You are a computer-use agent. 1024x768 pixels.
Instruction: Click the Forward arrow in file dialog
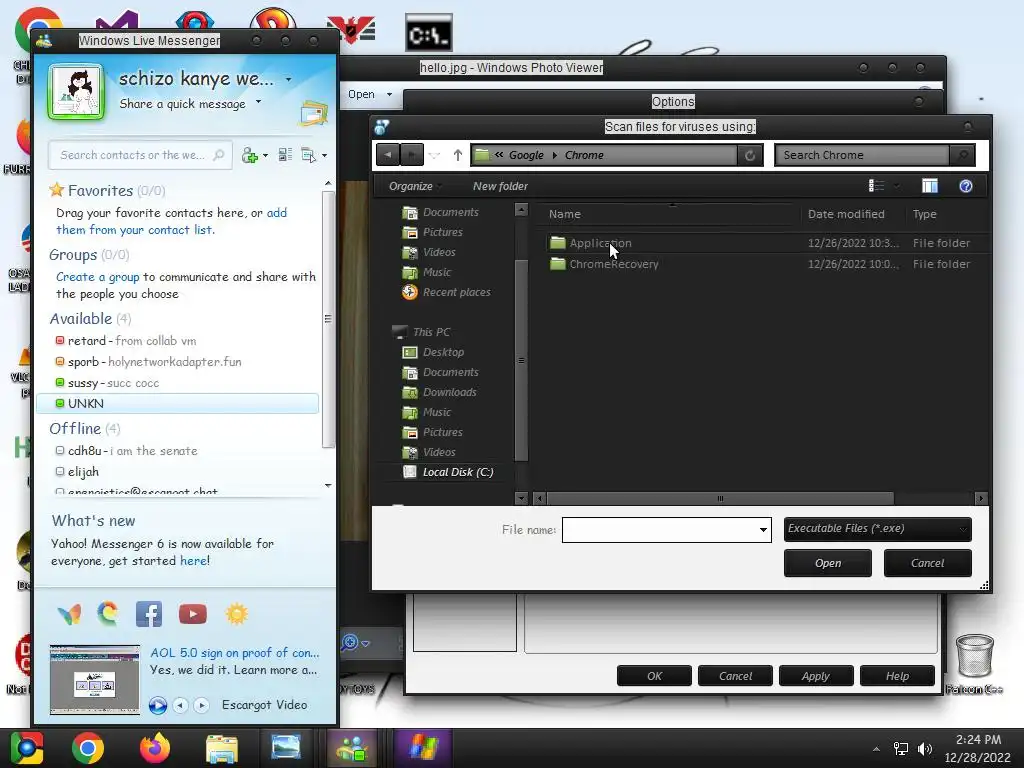pyautogui.click(x=411, y=155)
